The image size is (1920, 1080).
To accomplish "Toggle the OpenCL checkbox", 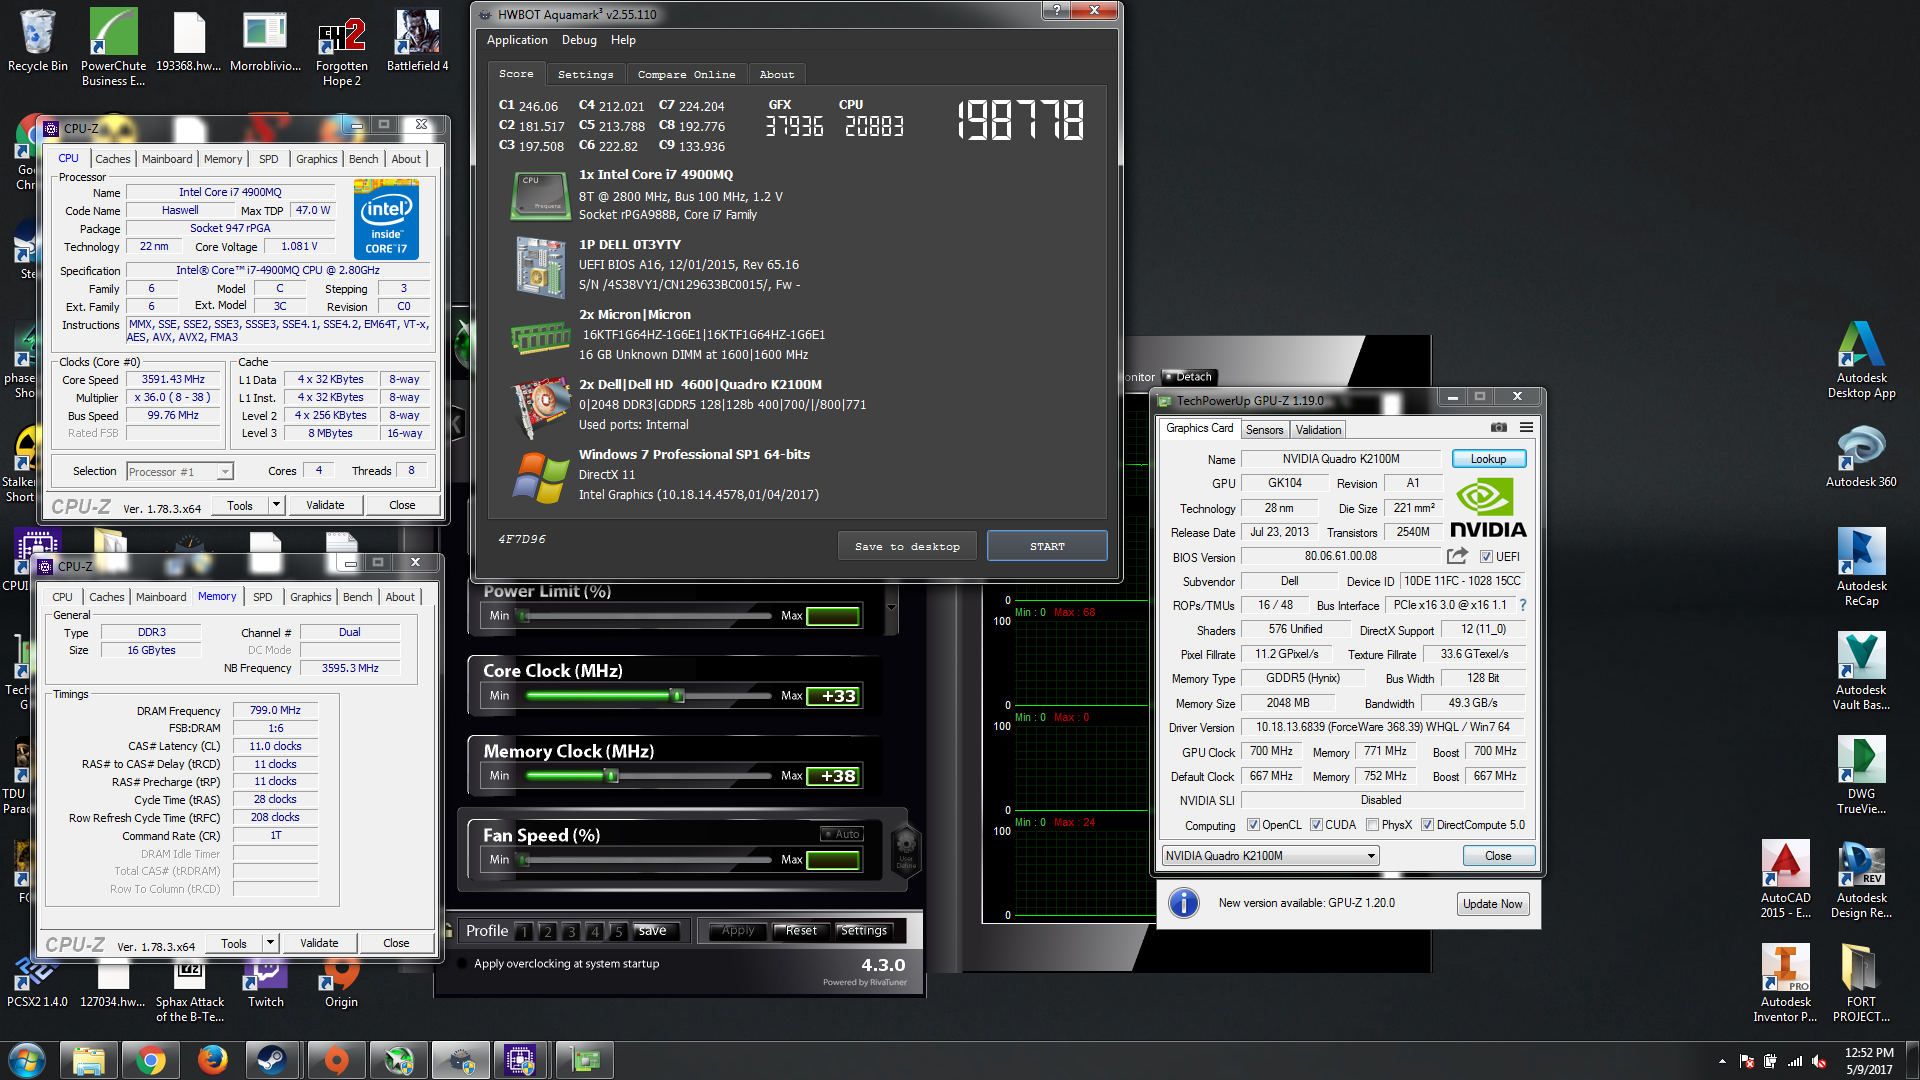I will 1253,825.
